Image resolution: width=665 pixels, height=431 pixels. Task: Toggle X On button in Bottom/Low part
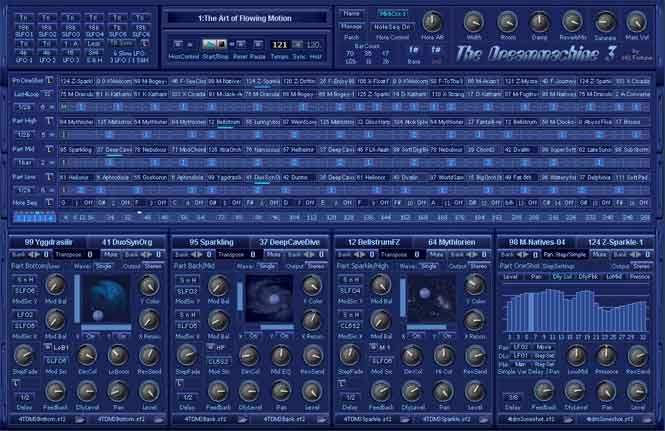pos(90,336)
